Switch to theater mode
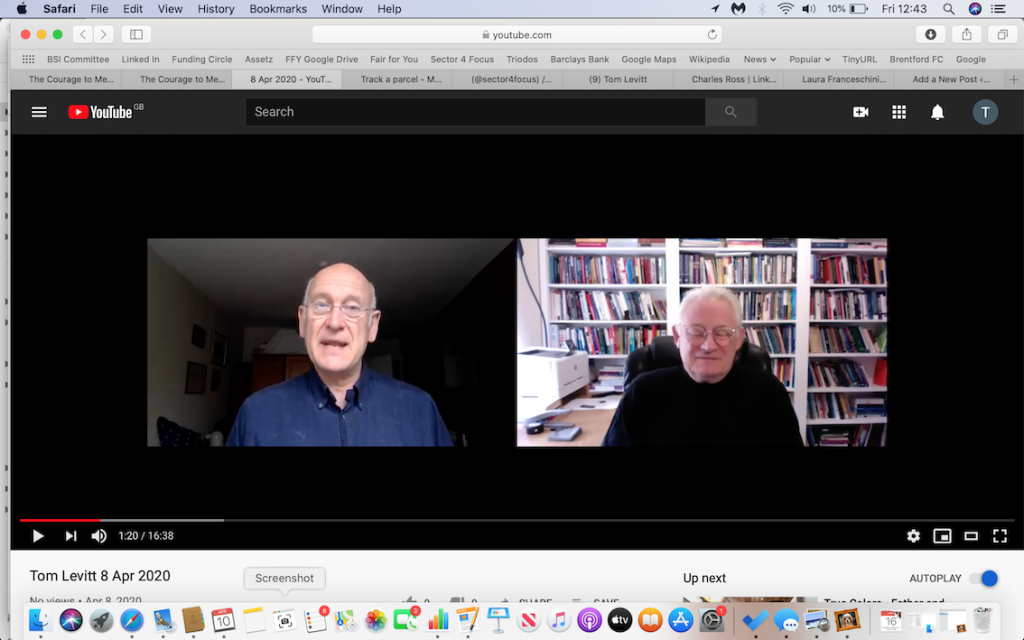 tap(971, 536)
